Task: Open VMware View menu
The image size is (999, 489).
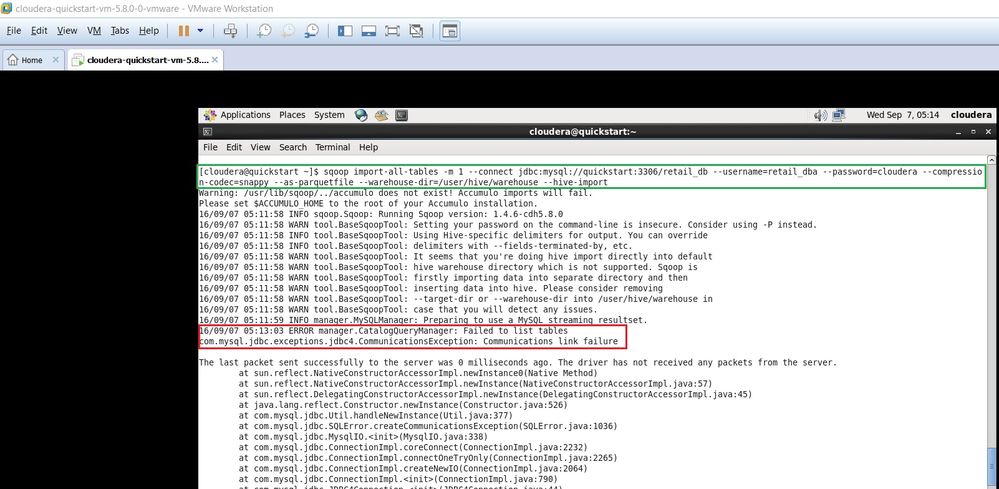Action: pyautogui.click(x=67, y=31)
